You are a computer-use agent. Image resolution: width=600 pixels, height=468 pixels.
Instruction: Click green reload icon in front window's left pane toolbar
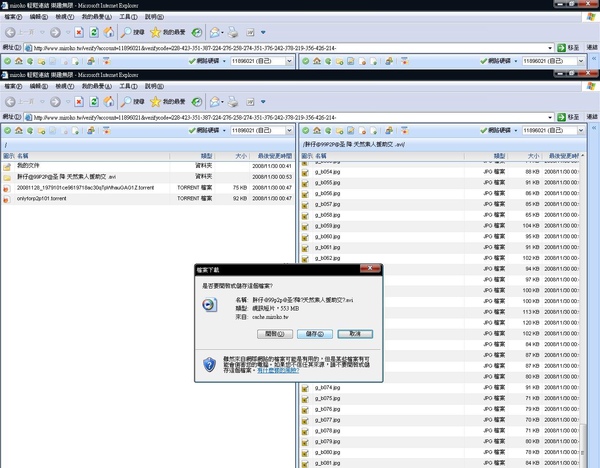(30, 130)
